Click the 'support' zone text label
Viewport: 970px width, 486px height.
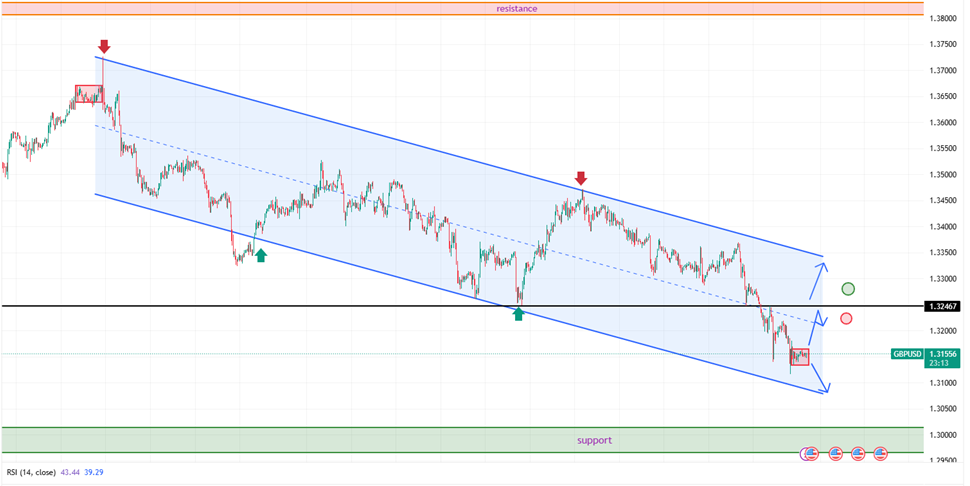click(594, 440)
